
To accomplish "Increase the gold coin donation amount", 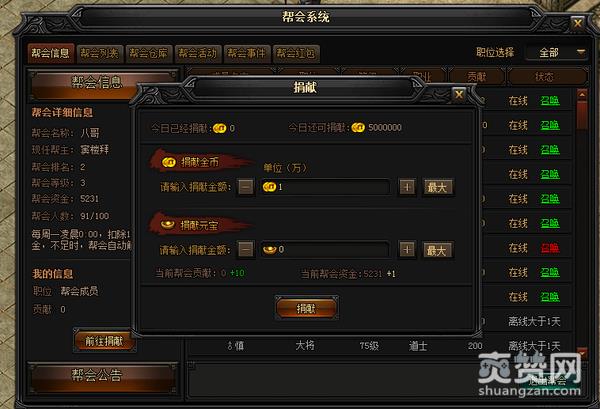I will pos(407,187).
